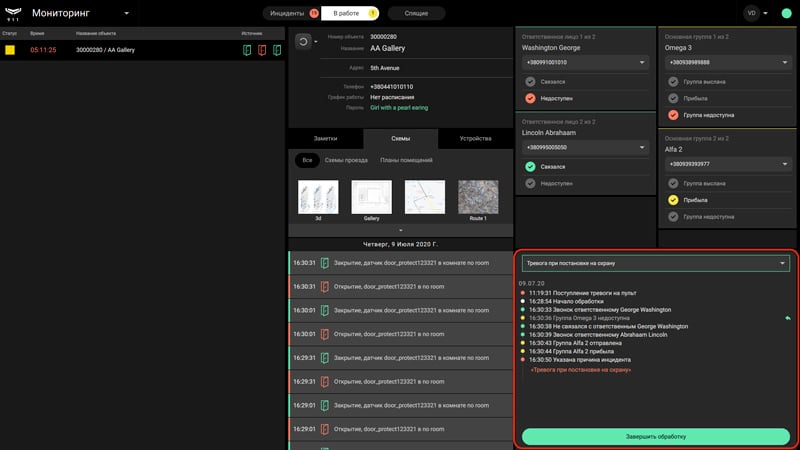The image size is (800, 450).
Task: Click orange counter badge on Инциденты tab
Action: (314, 13)
